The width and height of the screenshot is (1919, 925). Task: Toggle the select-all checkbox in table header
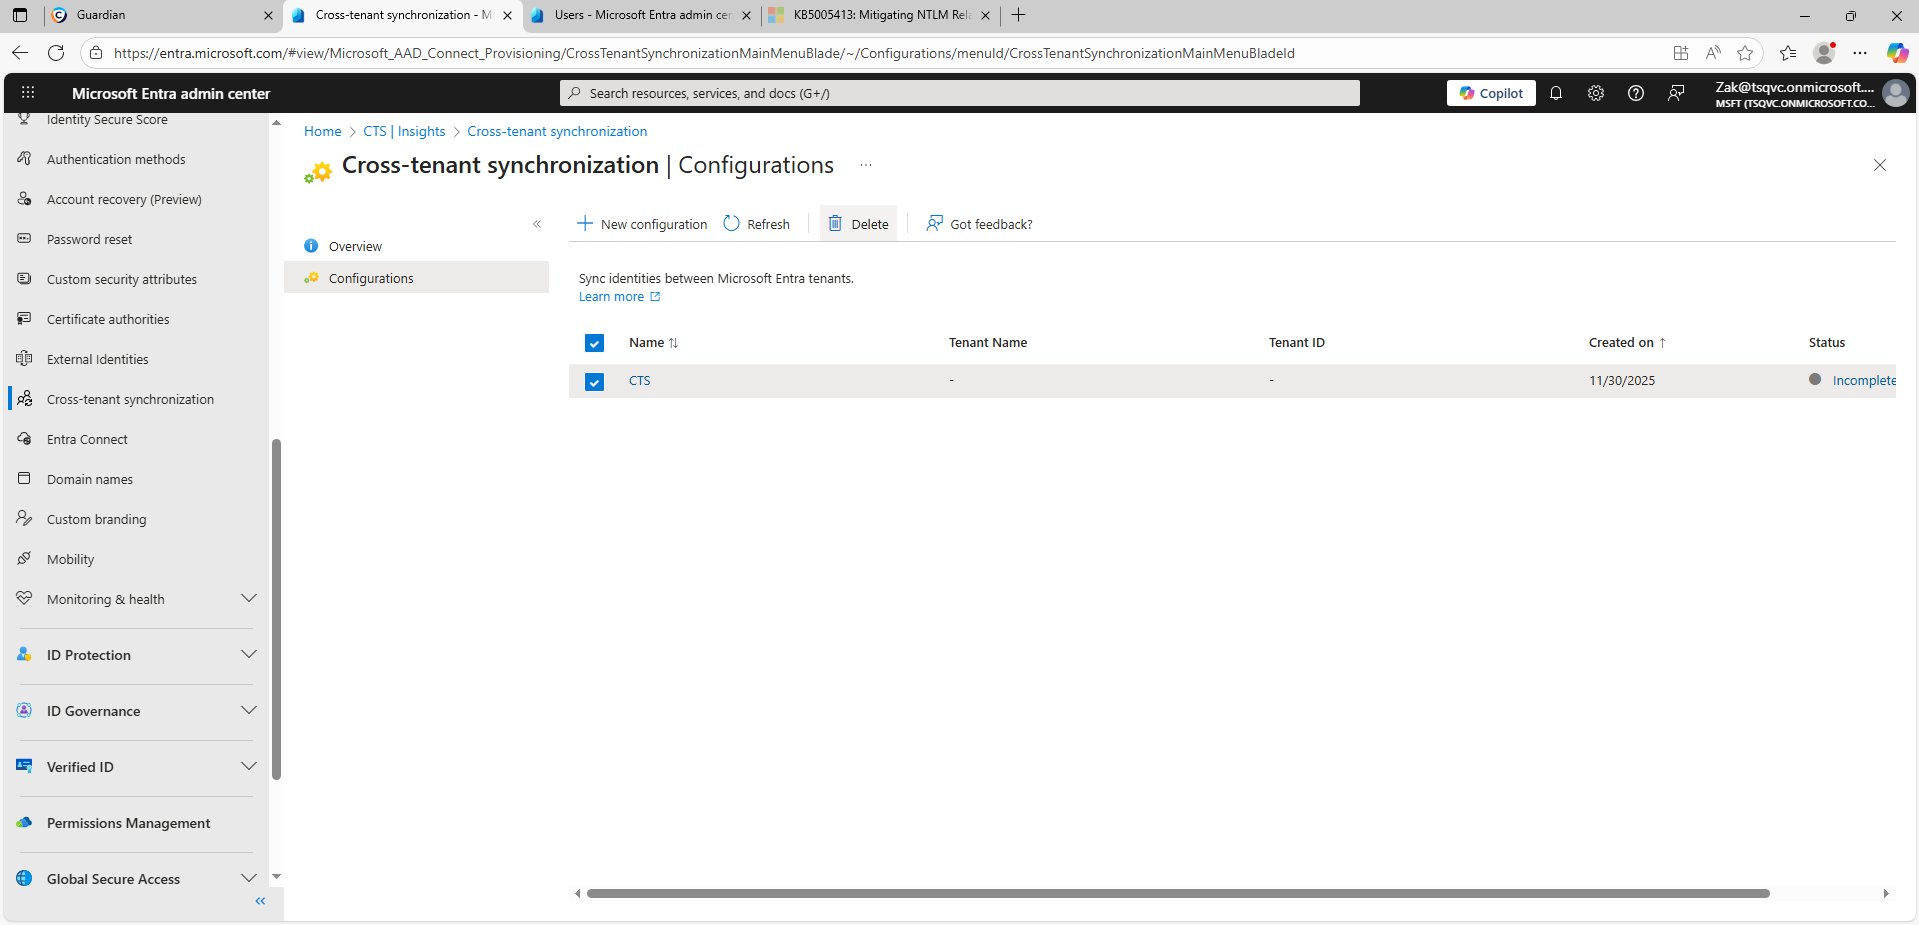(594, 343)
